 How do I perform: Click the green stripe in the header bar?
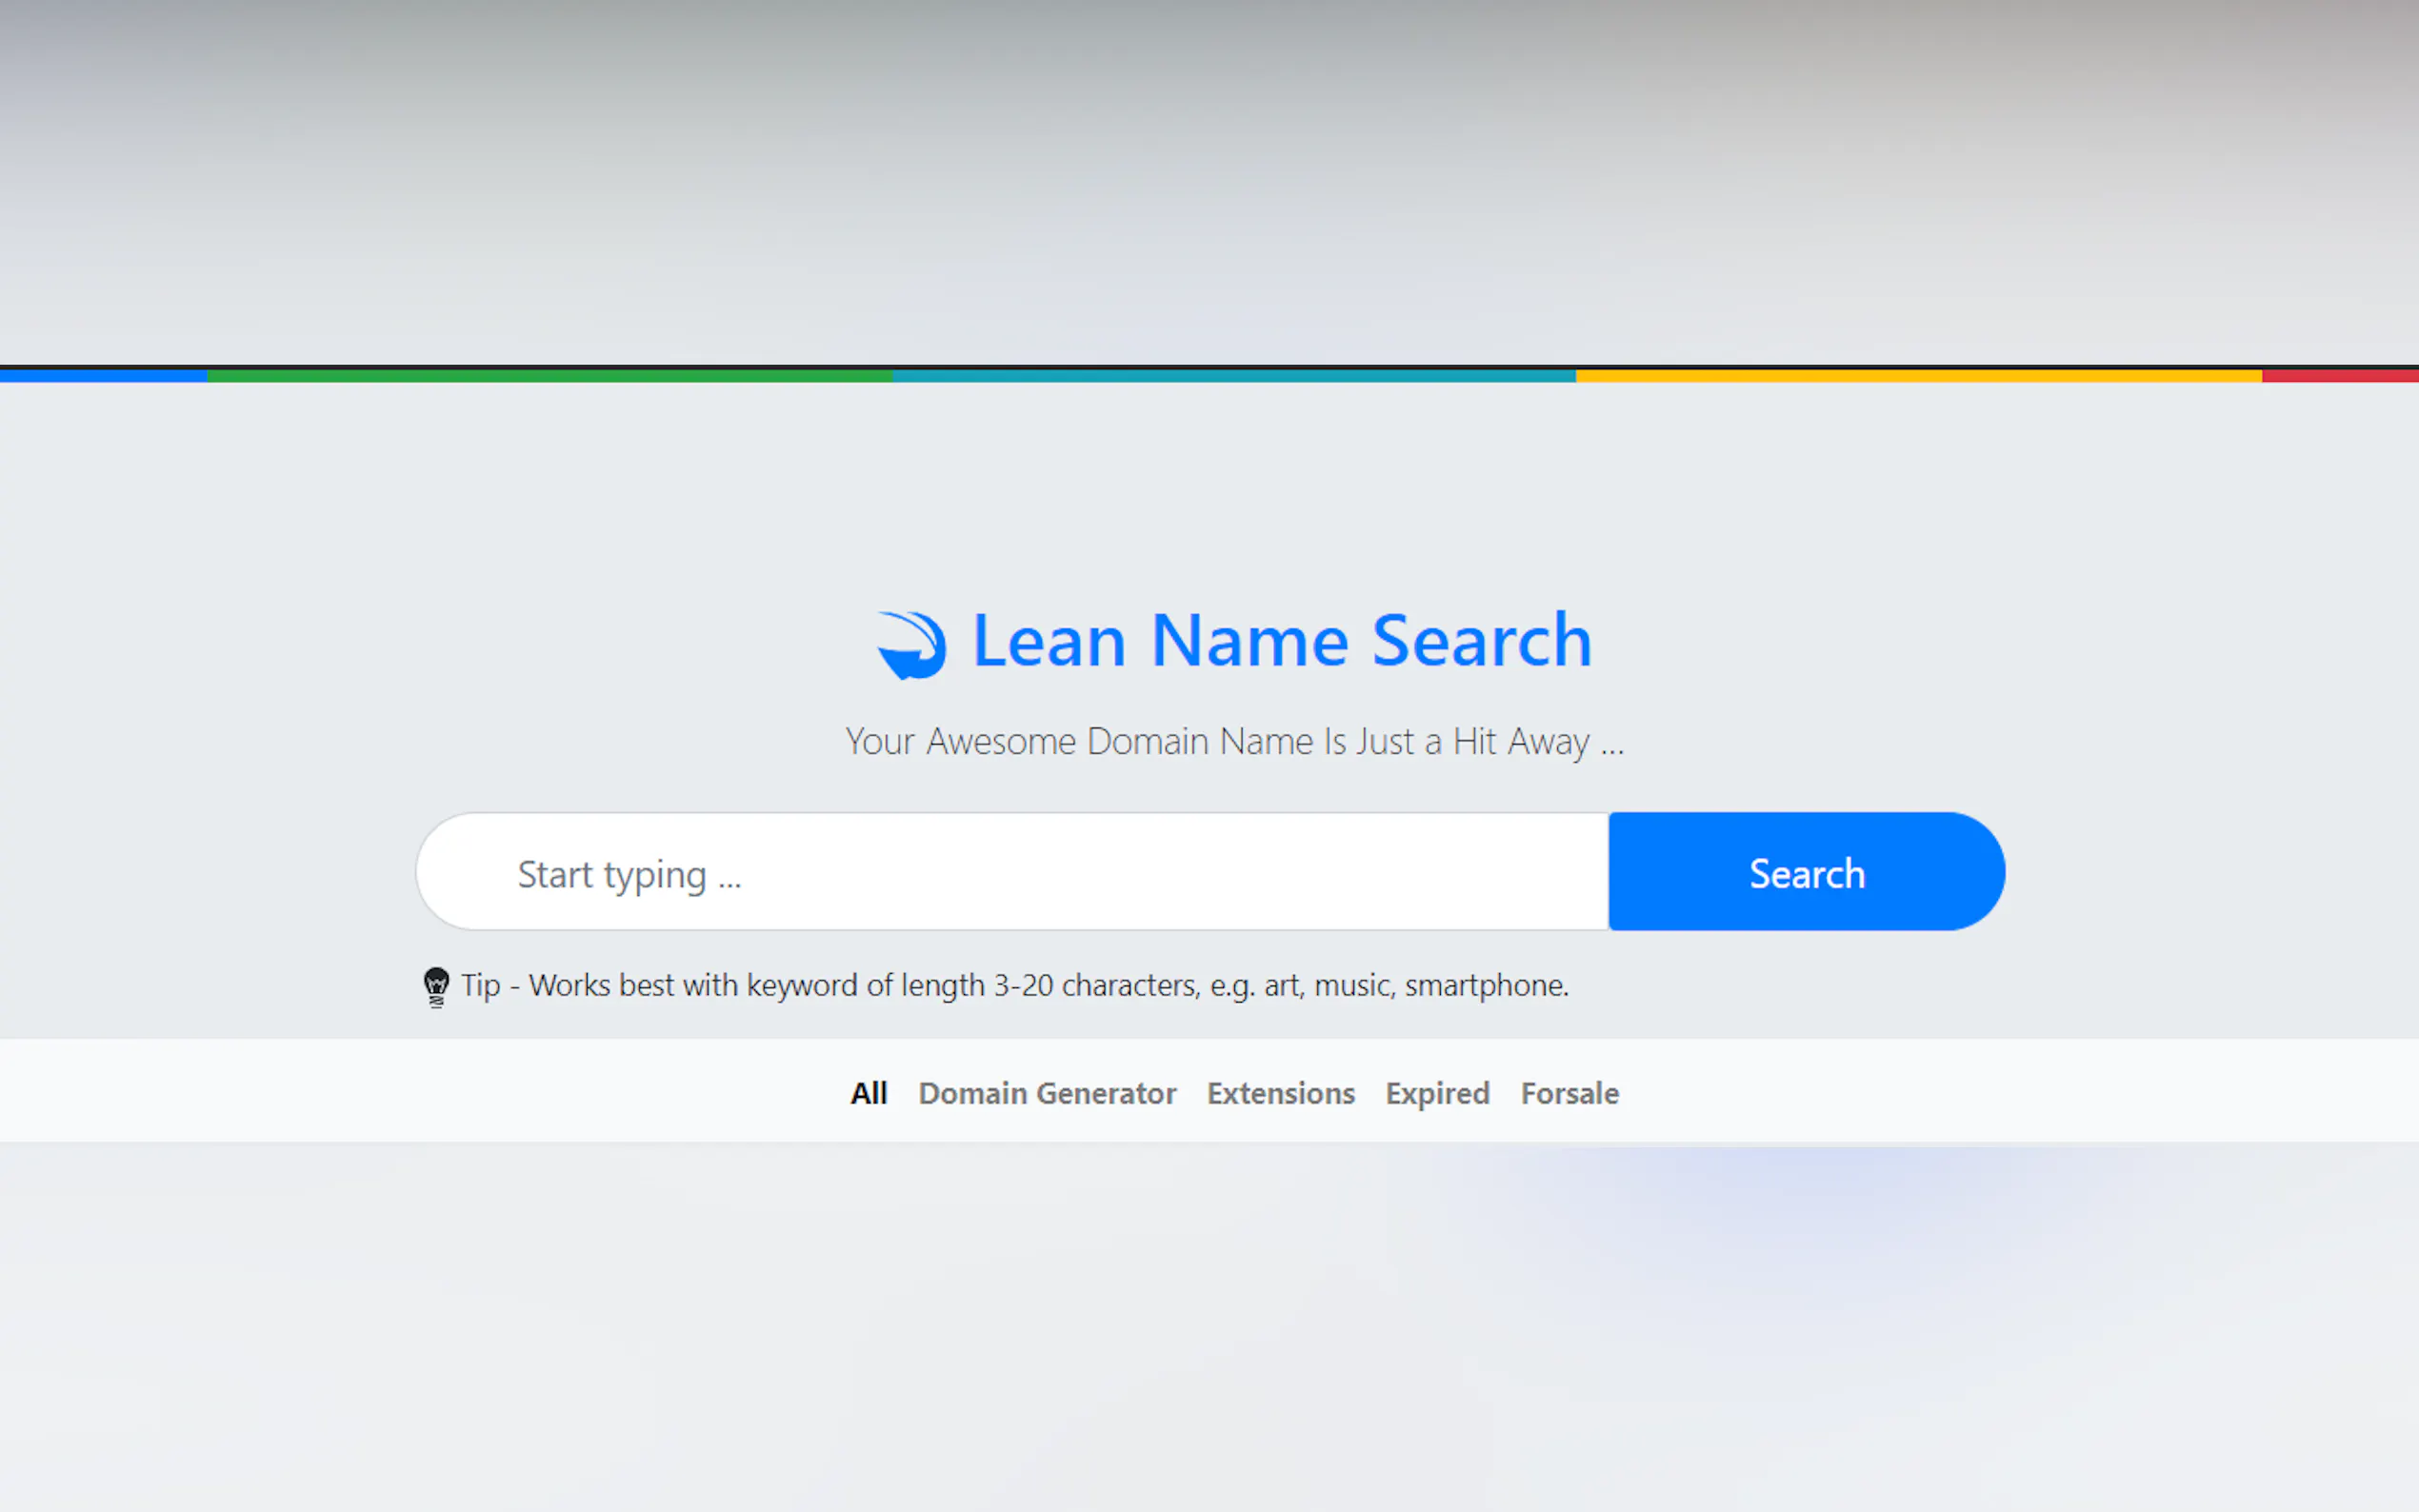(x=550, y=377)
